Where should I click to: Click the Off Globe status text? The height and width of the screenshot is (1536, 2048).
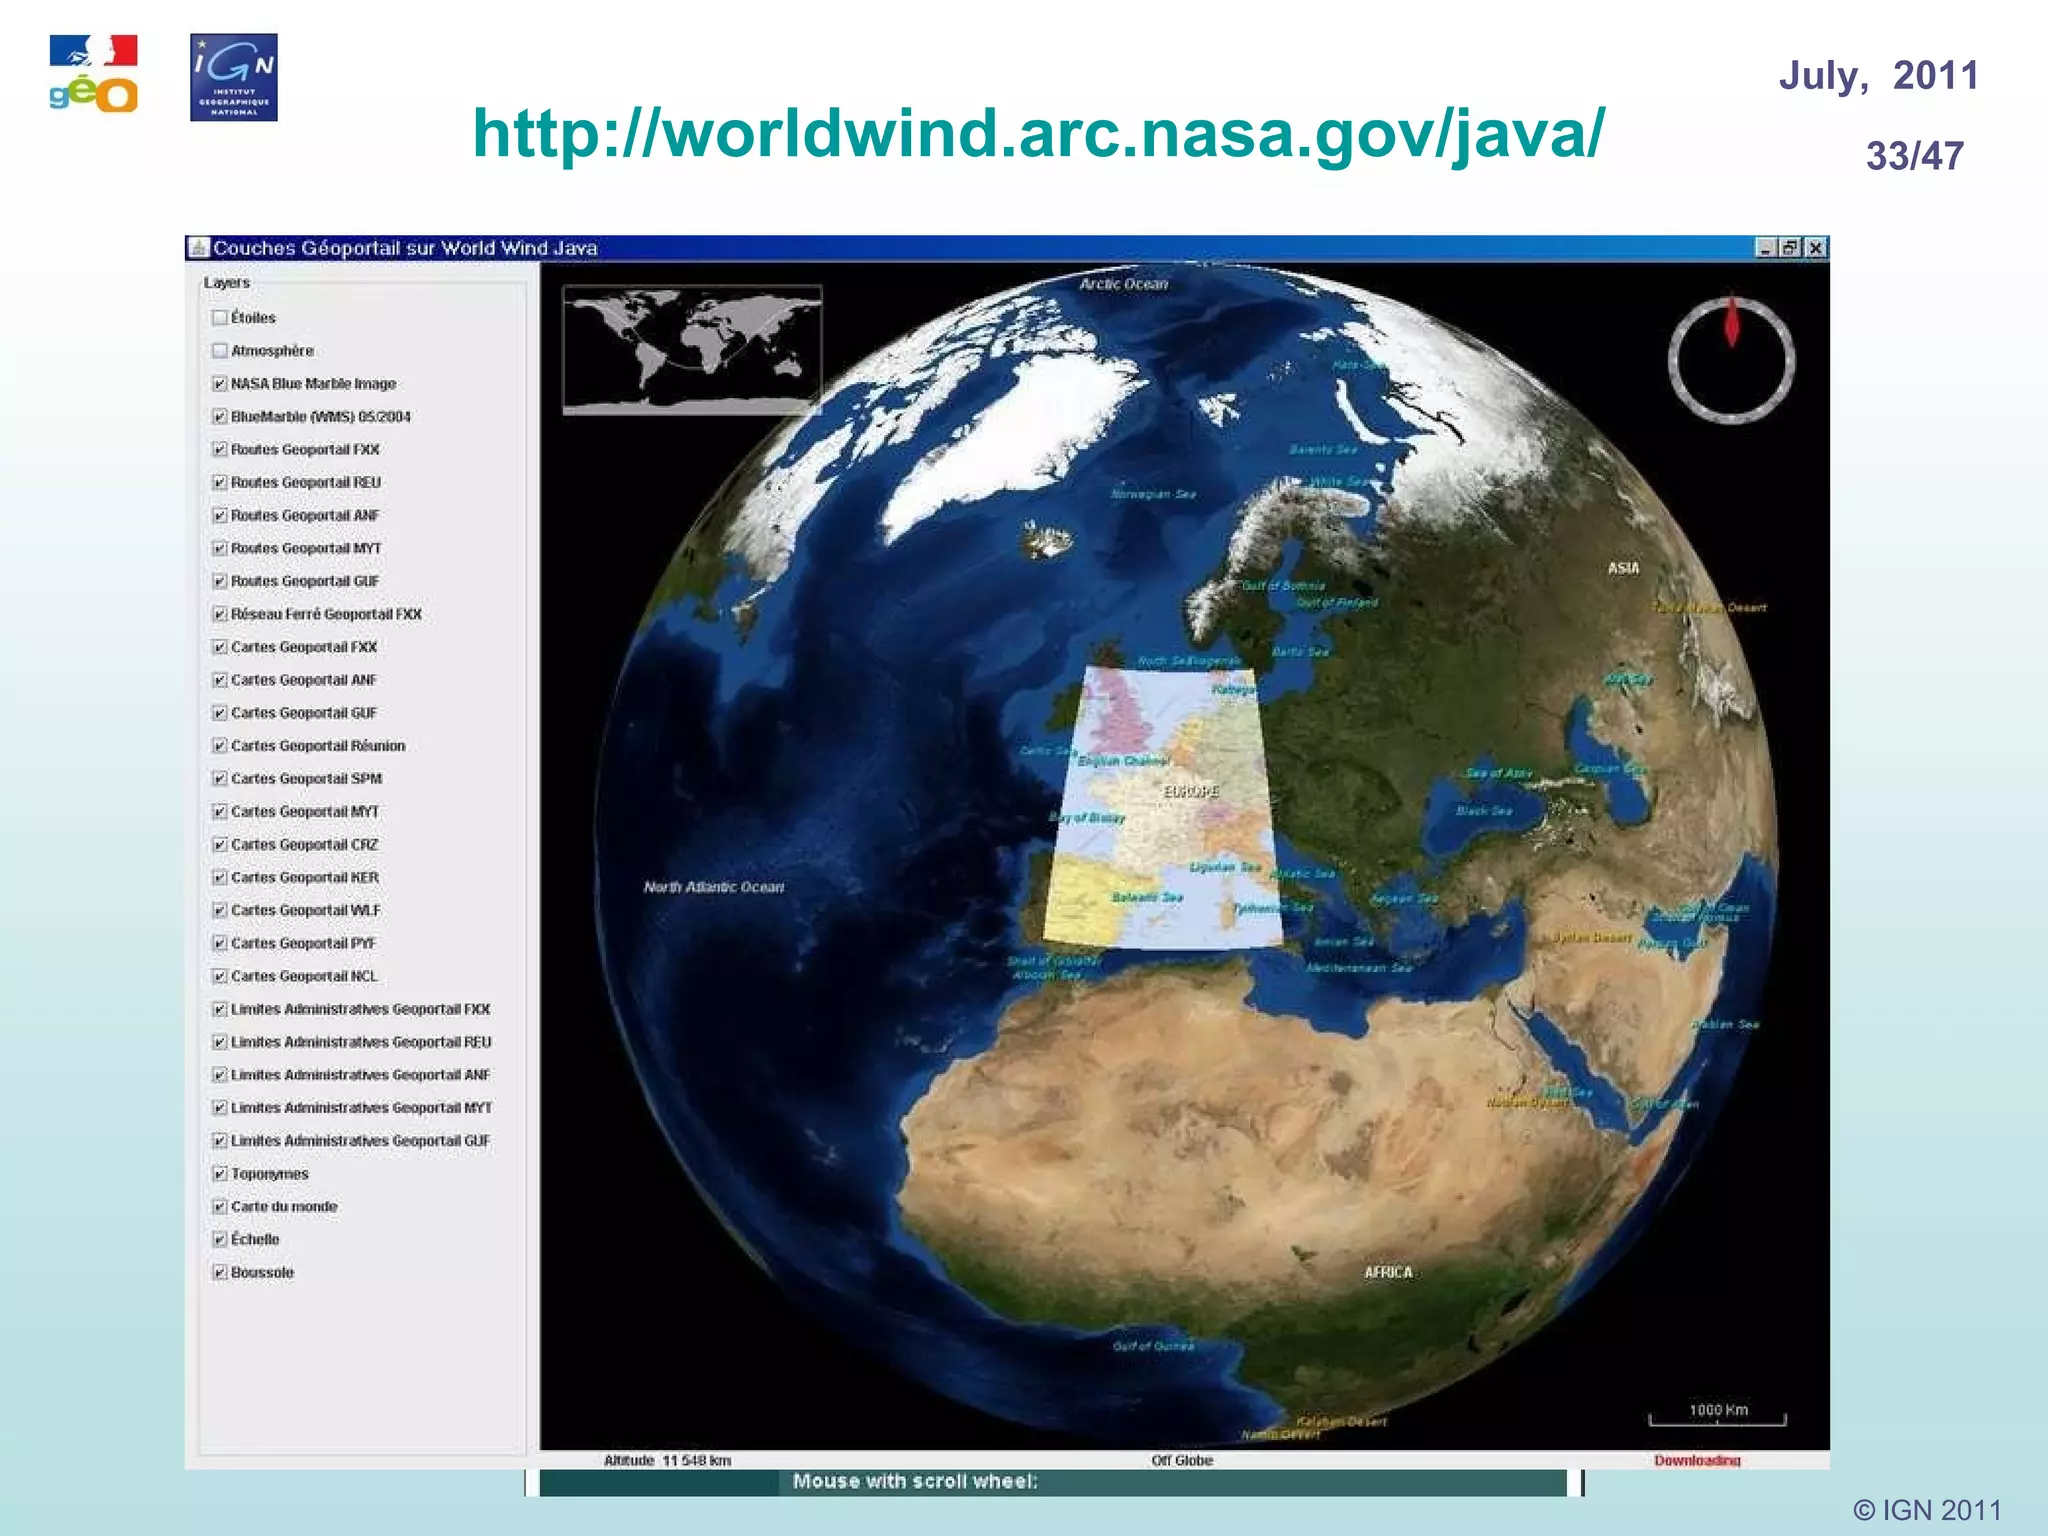[x=1182, y=1460]
